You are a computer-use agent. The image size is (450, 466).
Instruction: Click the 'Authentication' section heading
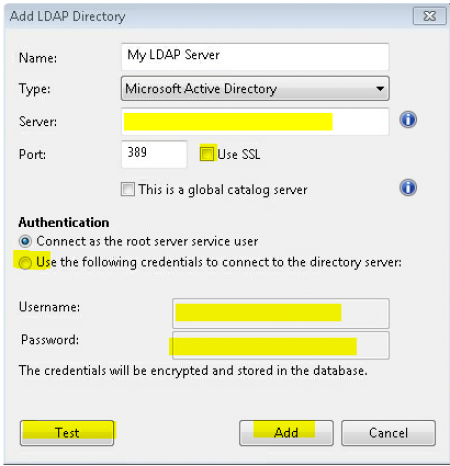[64, 222]
